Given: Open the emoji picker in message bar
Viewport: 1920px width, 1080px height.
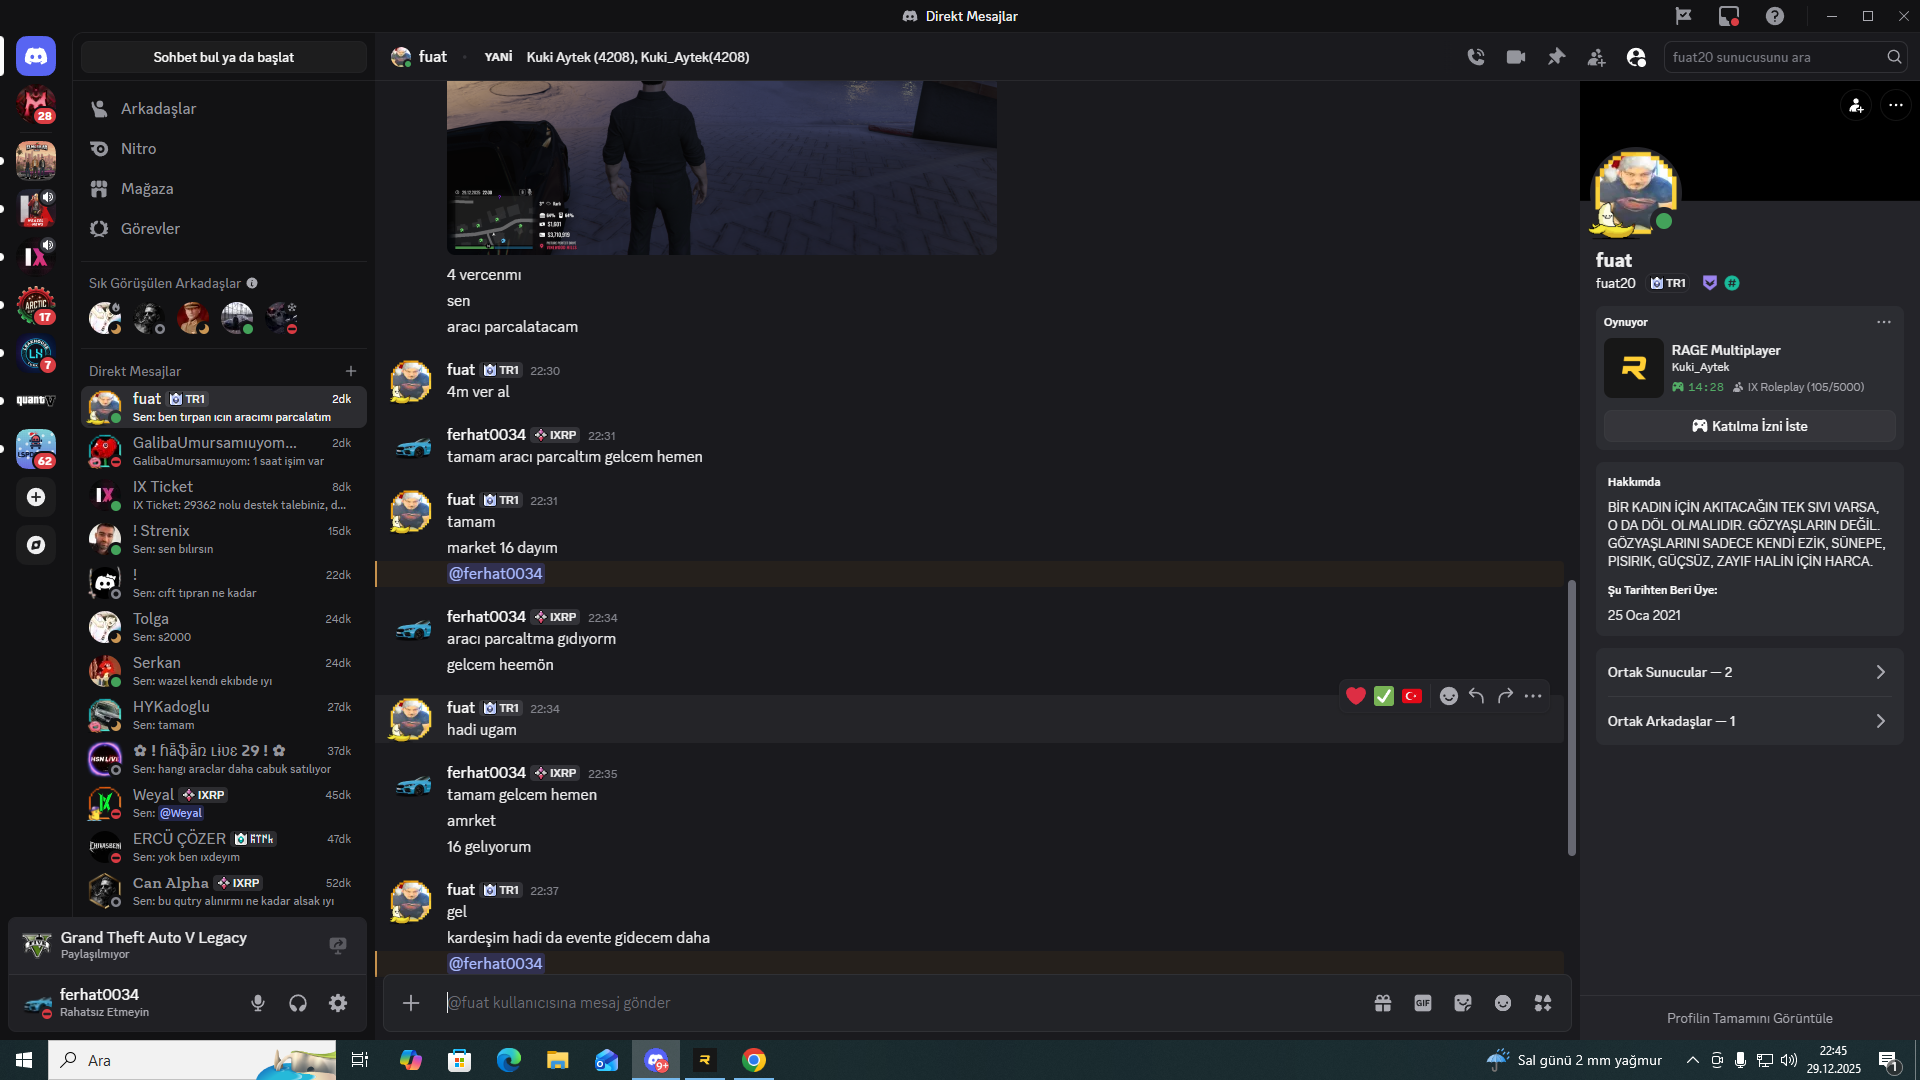Looking at the screenshot, I should click(1503, 1003).
